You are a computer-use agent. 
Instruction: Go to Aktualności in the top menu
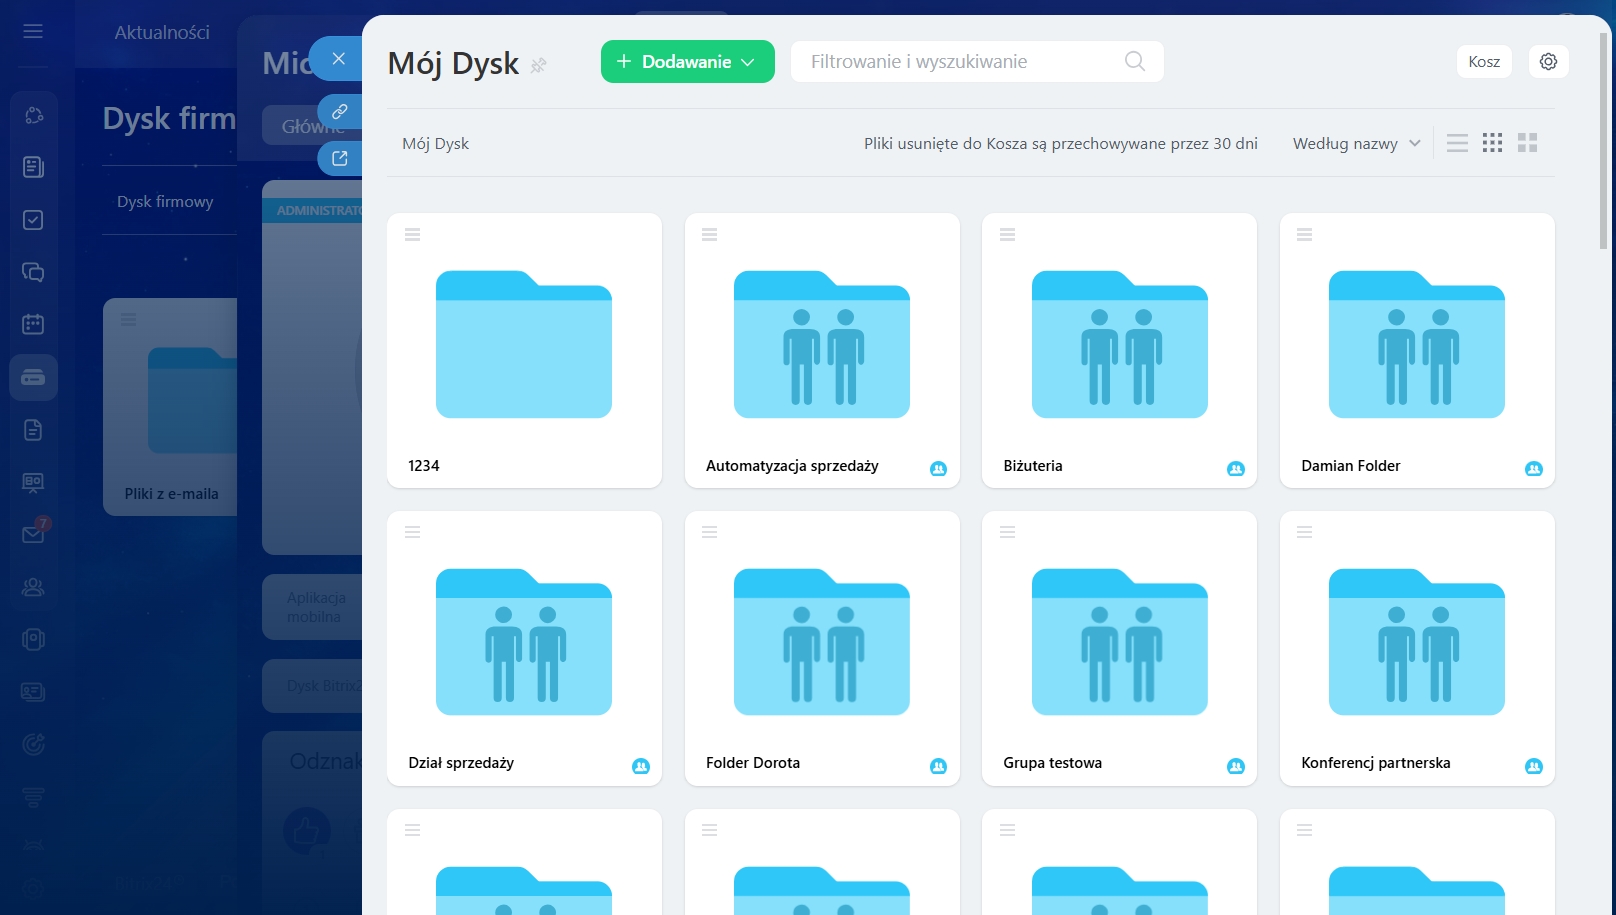[162, 32]
